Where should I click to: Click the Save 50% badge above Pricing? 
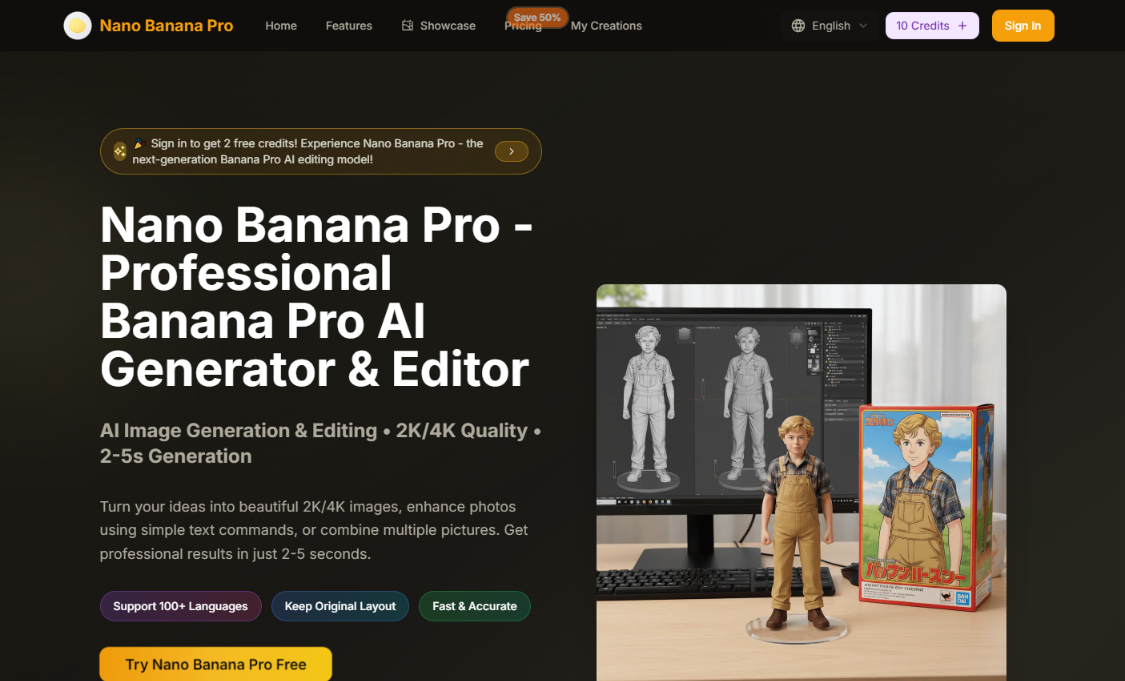click(x=537, y=17)
